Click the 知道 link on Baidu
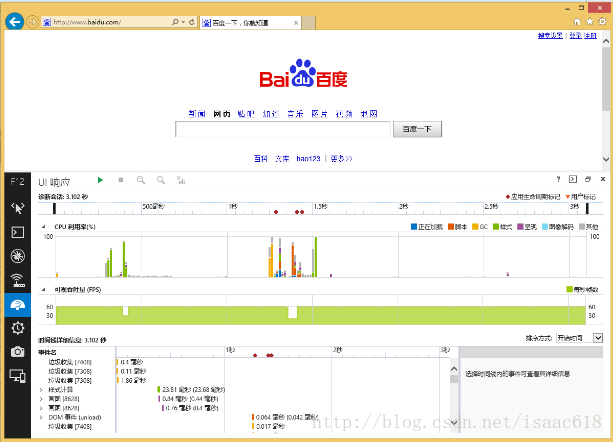 (271, 114)
